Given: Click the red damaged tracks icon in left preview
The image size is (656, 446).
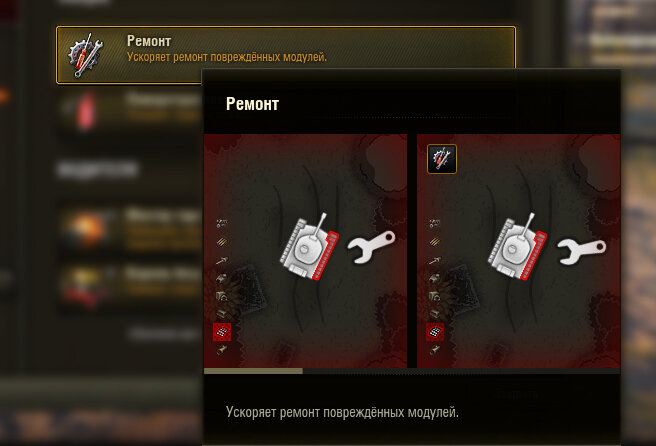Looking at the screenshot, I should tap(222, 332).
